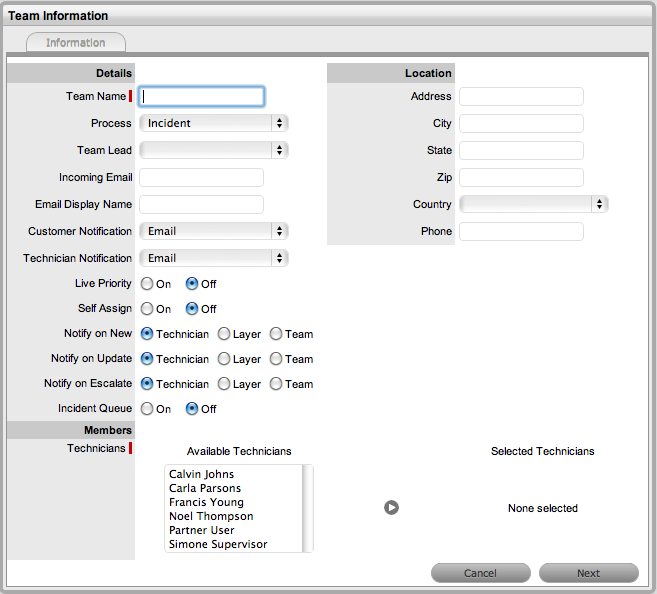This screenshot has height=594, width=657.
Task: Select Calvin Johns from the technician list
Action: click(202, 474)
